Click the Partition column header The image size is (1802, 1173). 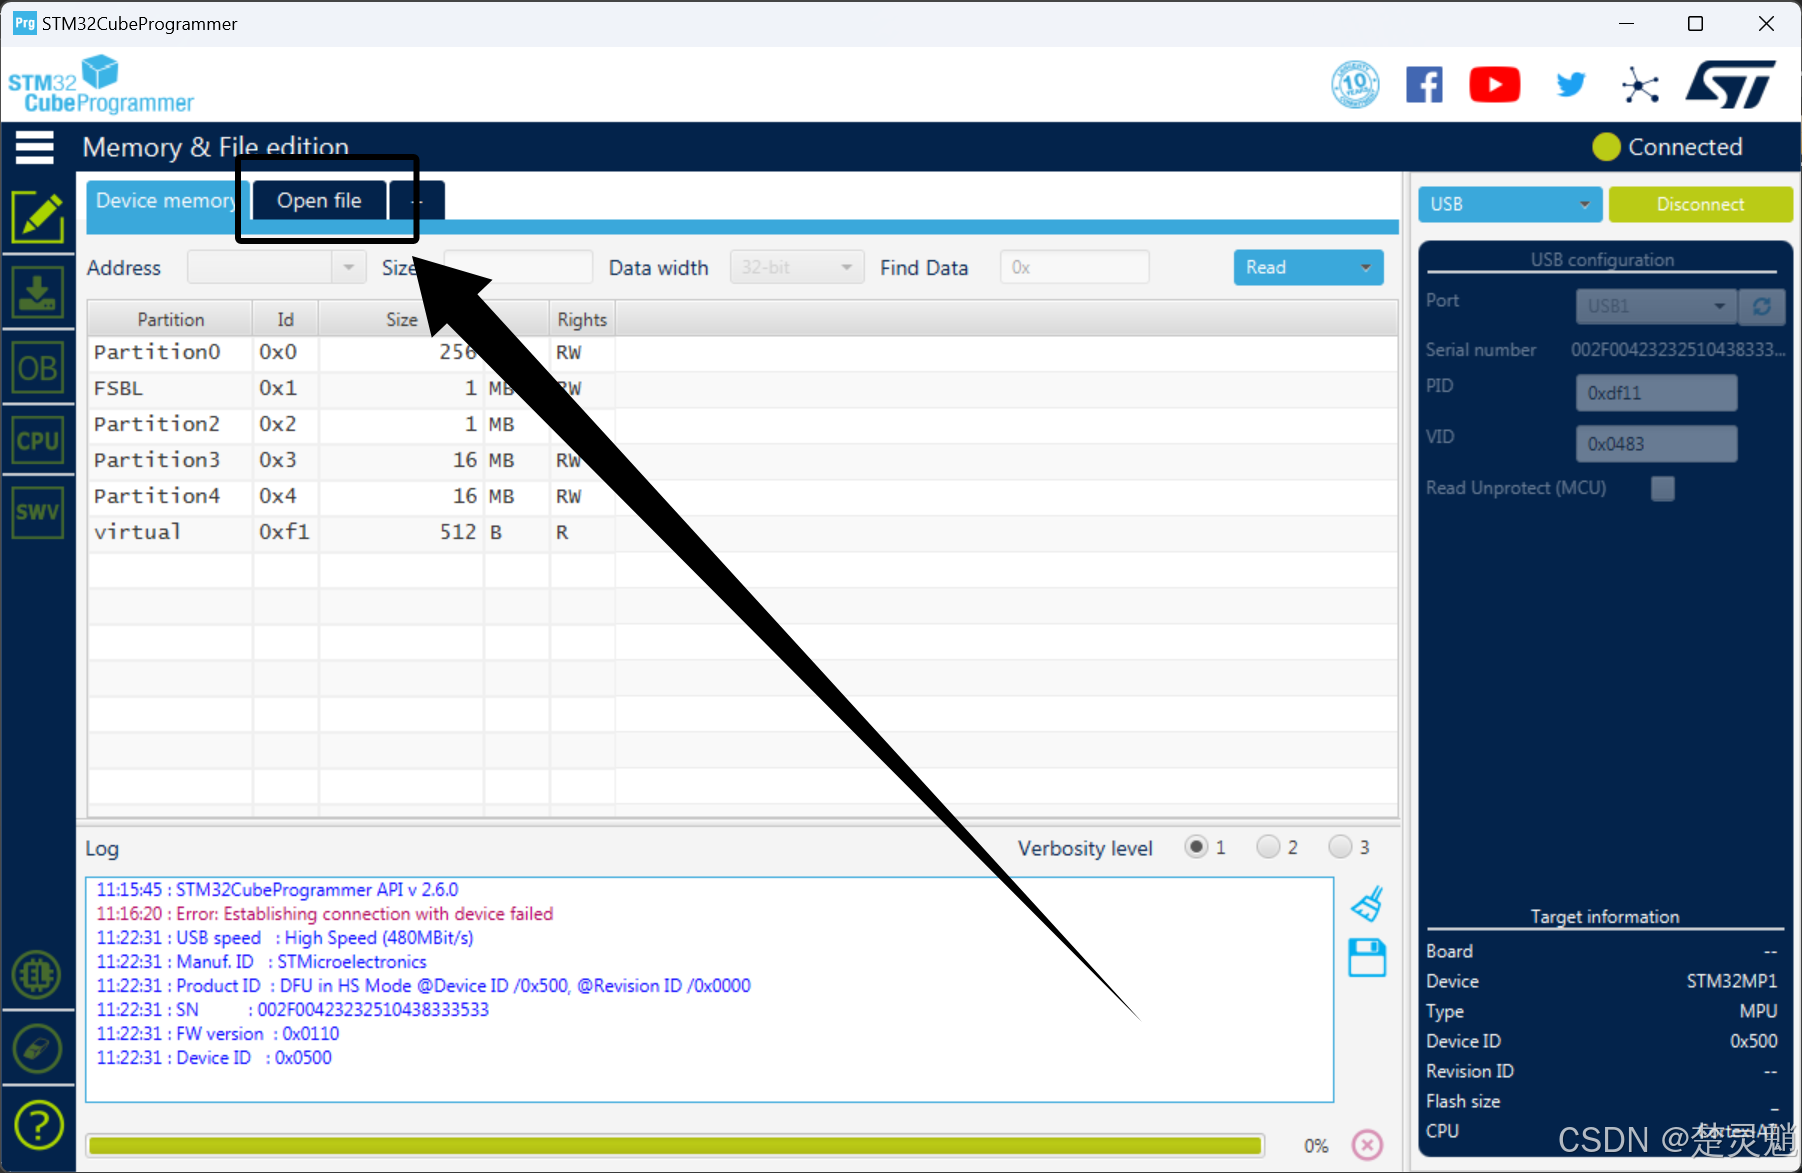tap(170, 319)
